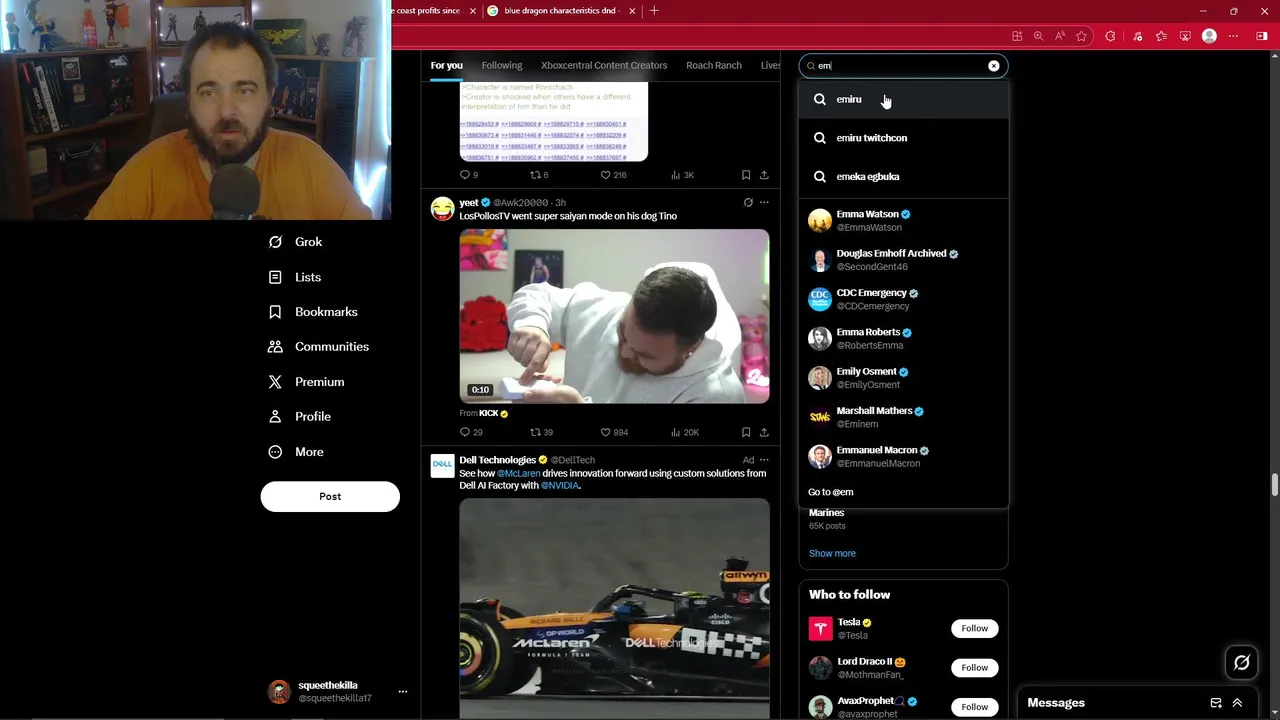The width and height of the screenshot is (1280, 720).
Task: Open squeethekilla account avatar
Action: click(279, 692)
